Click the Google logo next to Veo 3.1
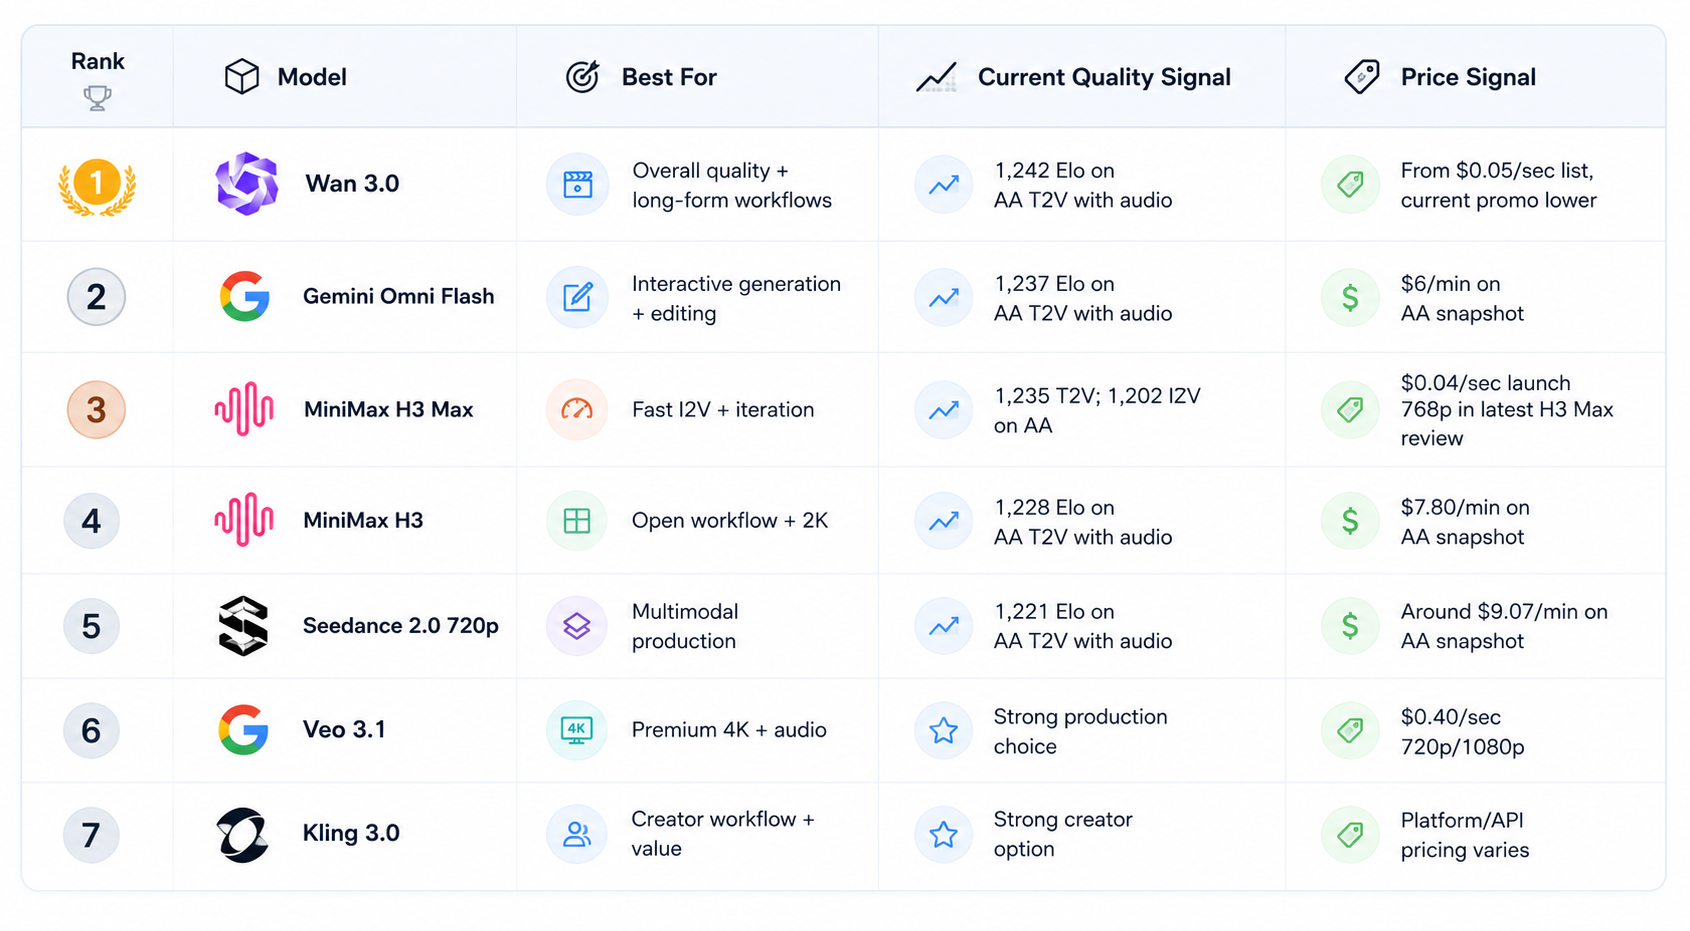 (x=244, y=729)
